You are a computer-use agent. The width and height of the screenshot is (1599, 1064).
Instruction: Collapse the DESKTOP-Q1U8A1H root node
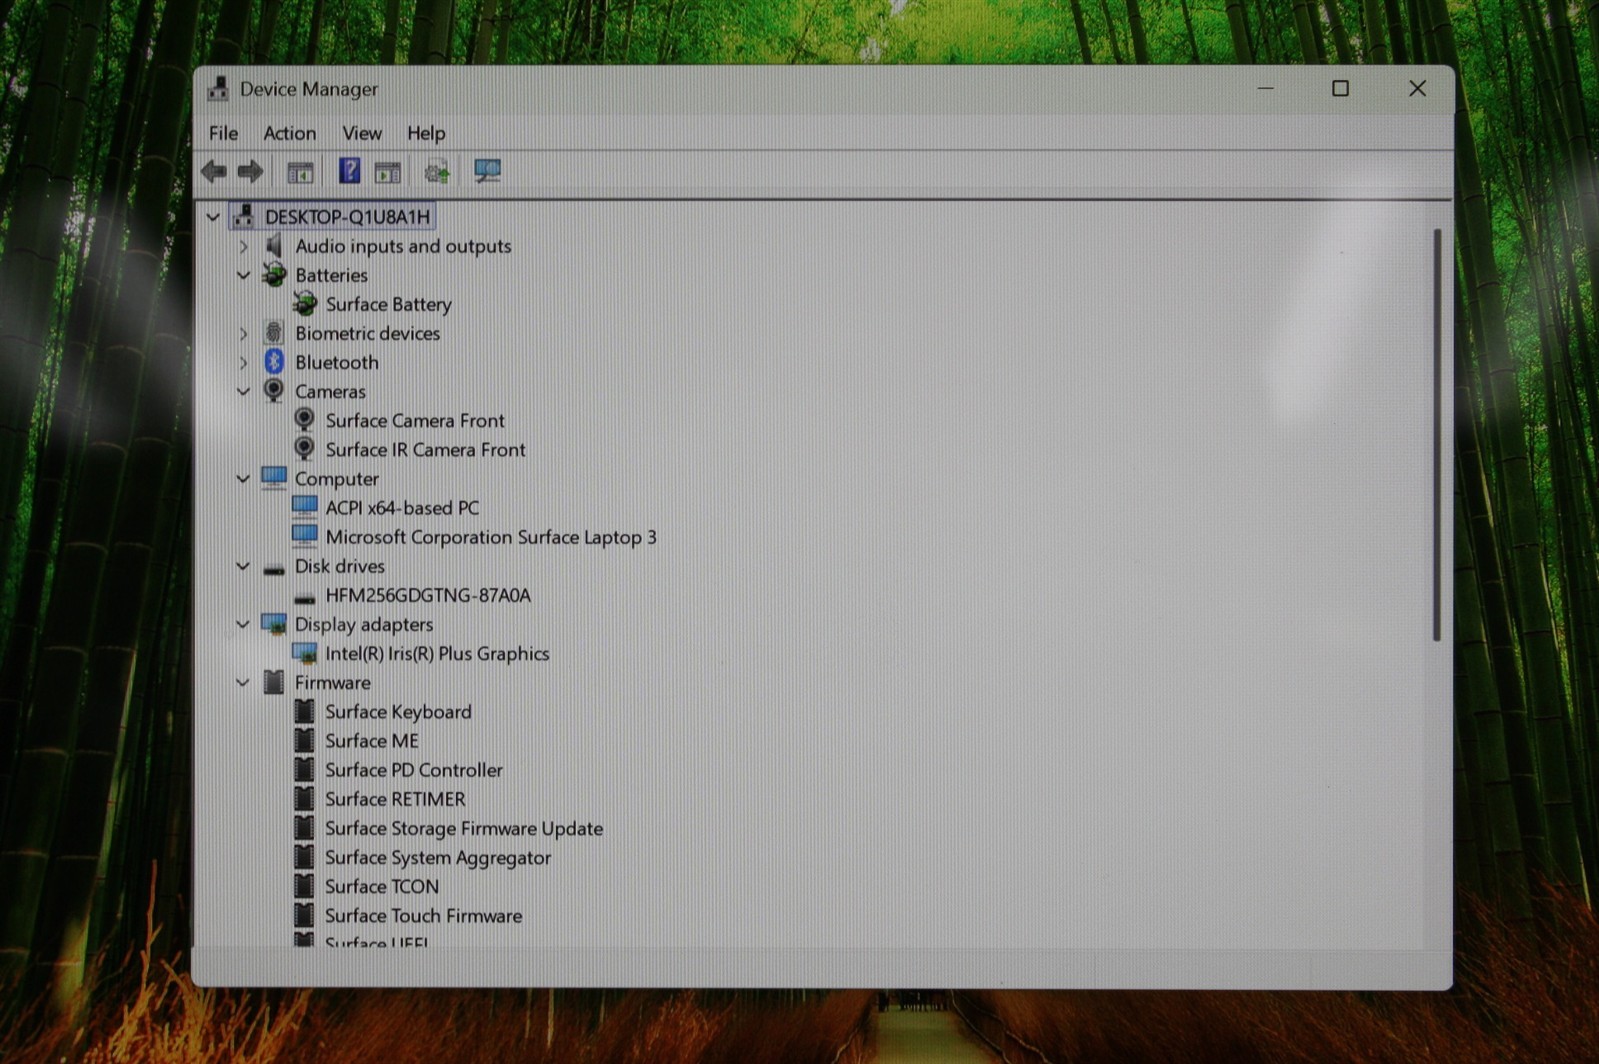coord(212,216)
